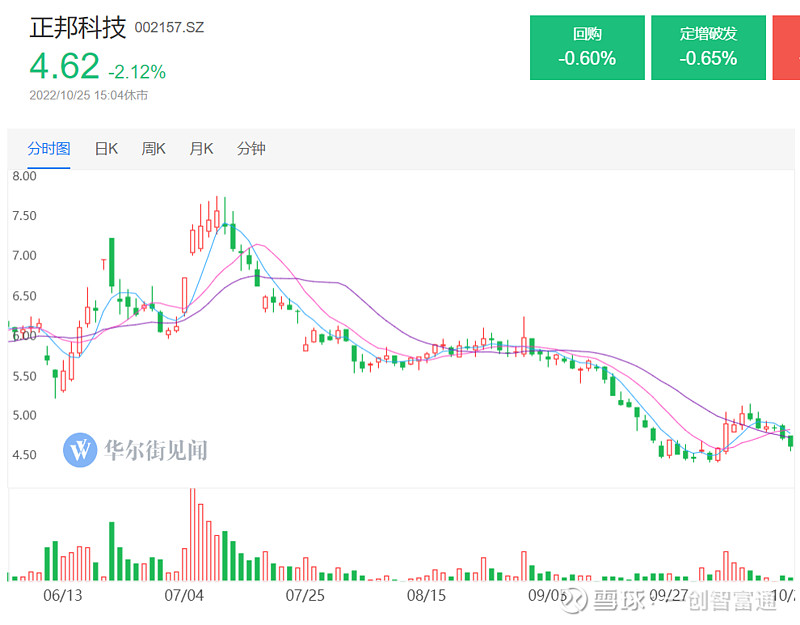Open the 月K view
800x625 pixels.
[x=200, y=148]
